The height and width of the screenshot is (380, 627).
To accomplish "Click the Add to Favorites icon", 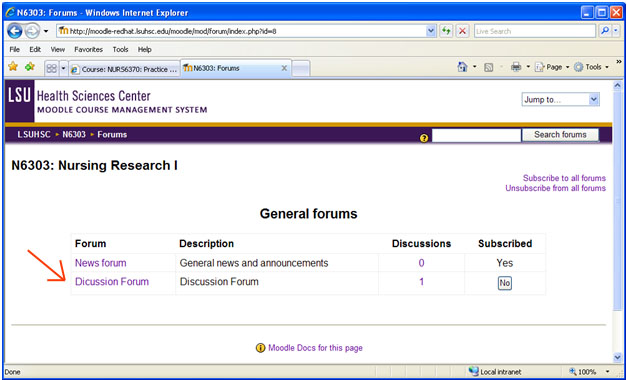I will coord(30,67).
